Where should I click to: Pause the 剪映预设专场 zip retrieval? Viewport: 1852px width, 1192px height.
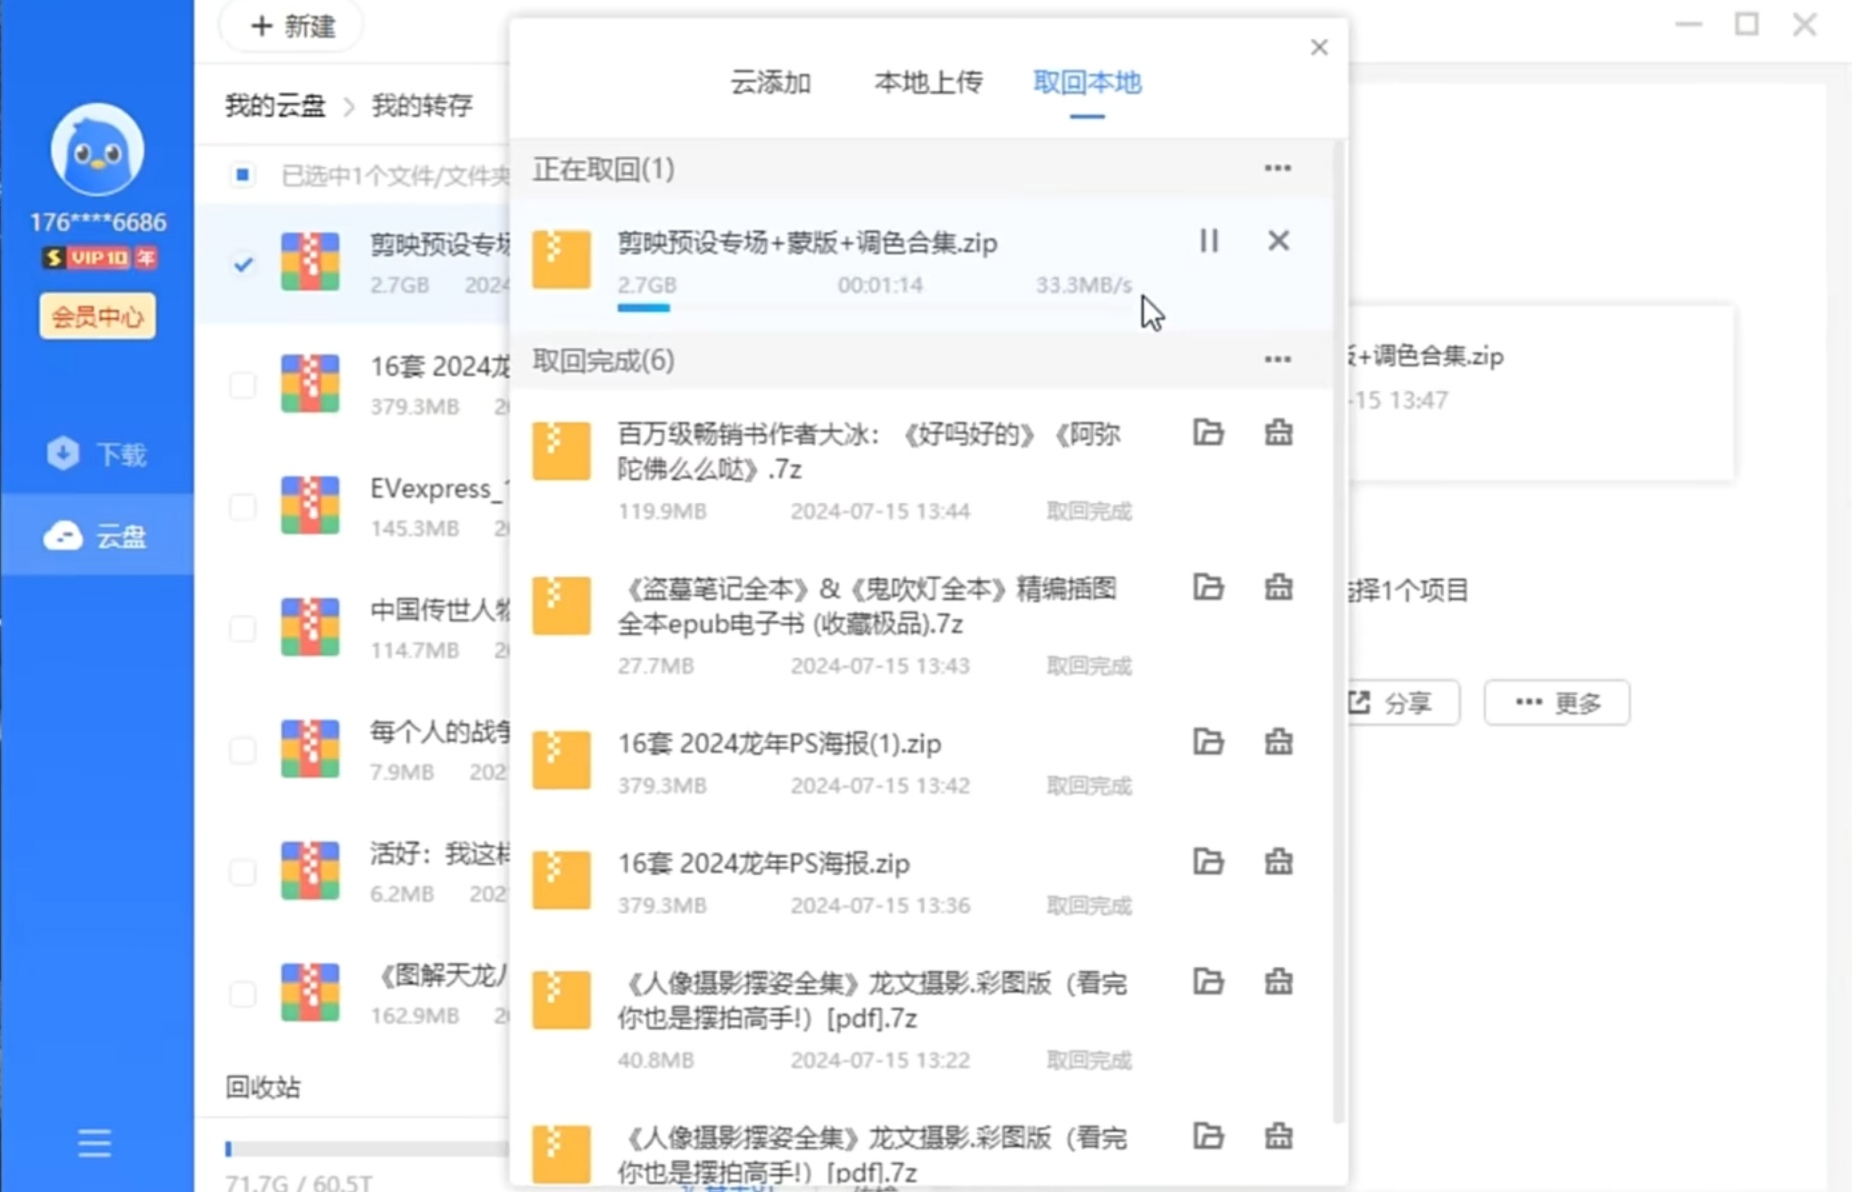coord(1208,241)
